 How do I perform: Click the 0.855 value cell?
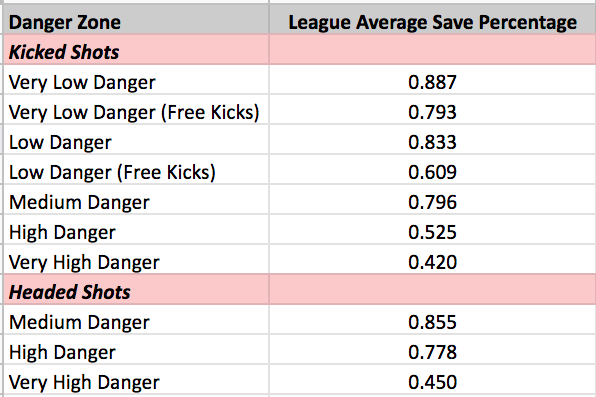(x=433, y=320)
